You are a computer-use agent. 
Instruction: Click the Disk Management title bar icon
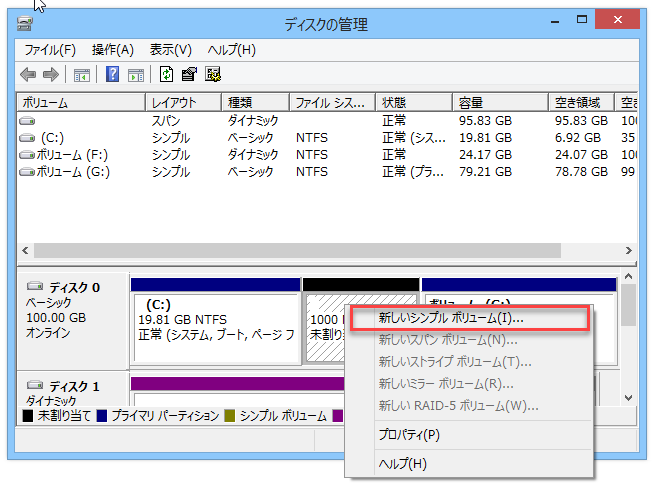[25, 23]
